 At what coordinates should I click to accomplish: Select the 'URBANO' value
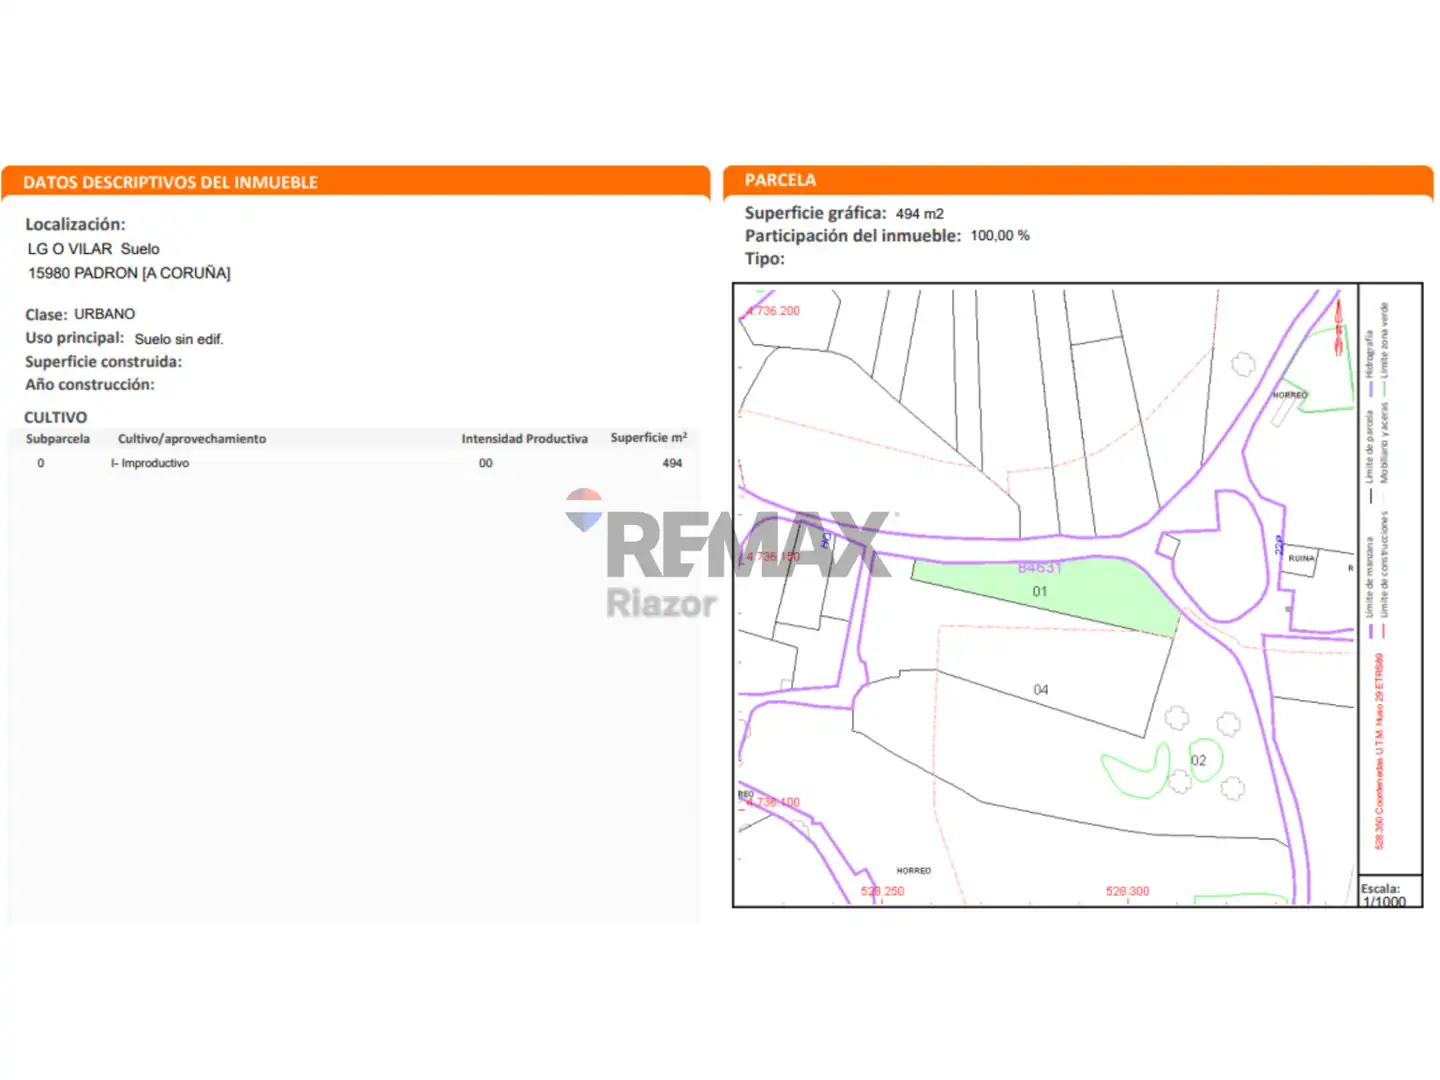coord(104,314)
